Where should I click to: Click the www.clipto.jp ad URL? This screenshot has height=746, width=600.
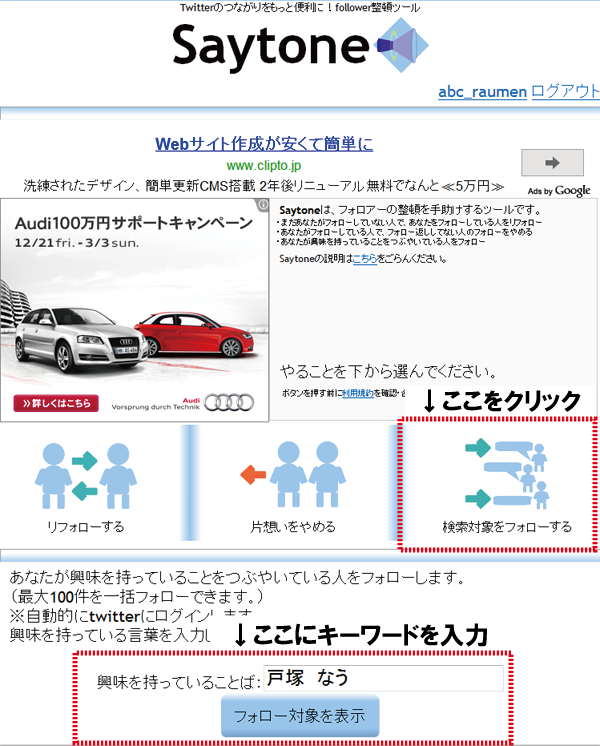pos(264,166)
